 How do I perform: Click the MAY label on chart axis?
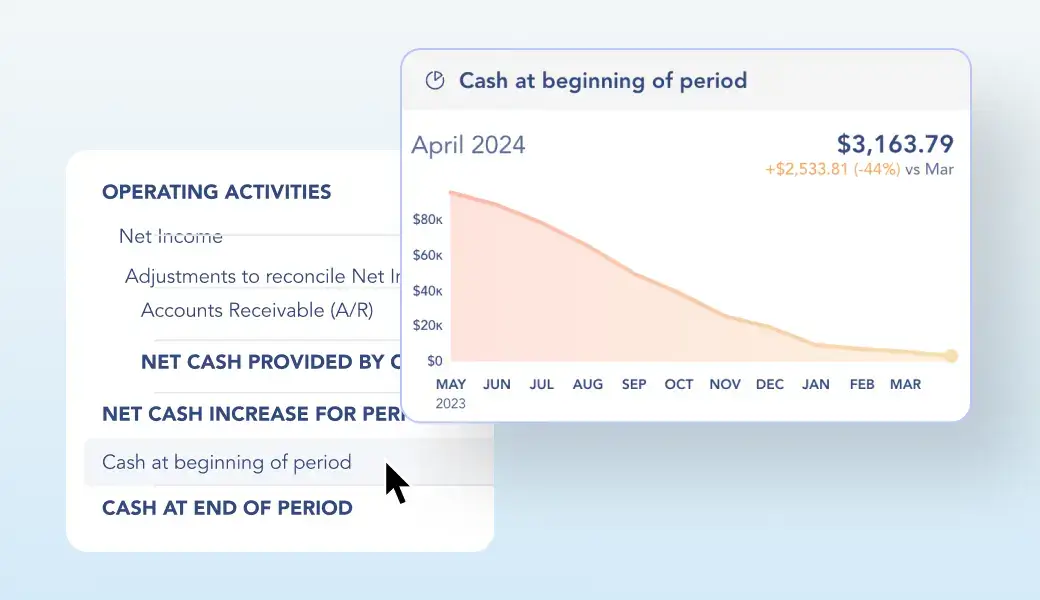pos(451,384)
